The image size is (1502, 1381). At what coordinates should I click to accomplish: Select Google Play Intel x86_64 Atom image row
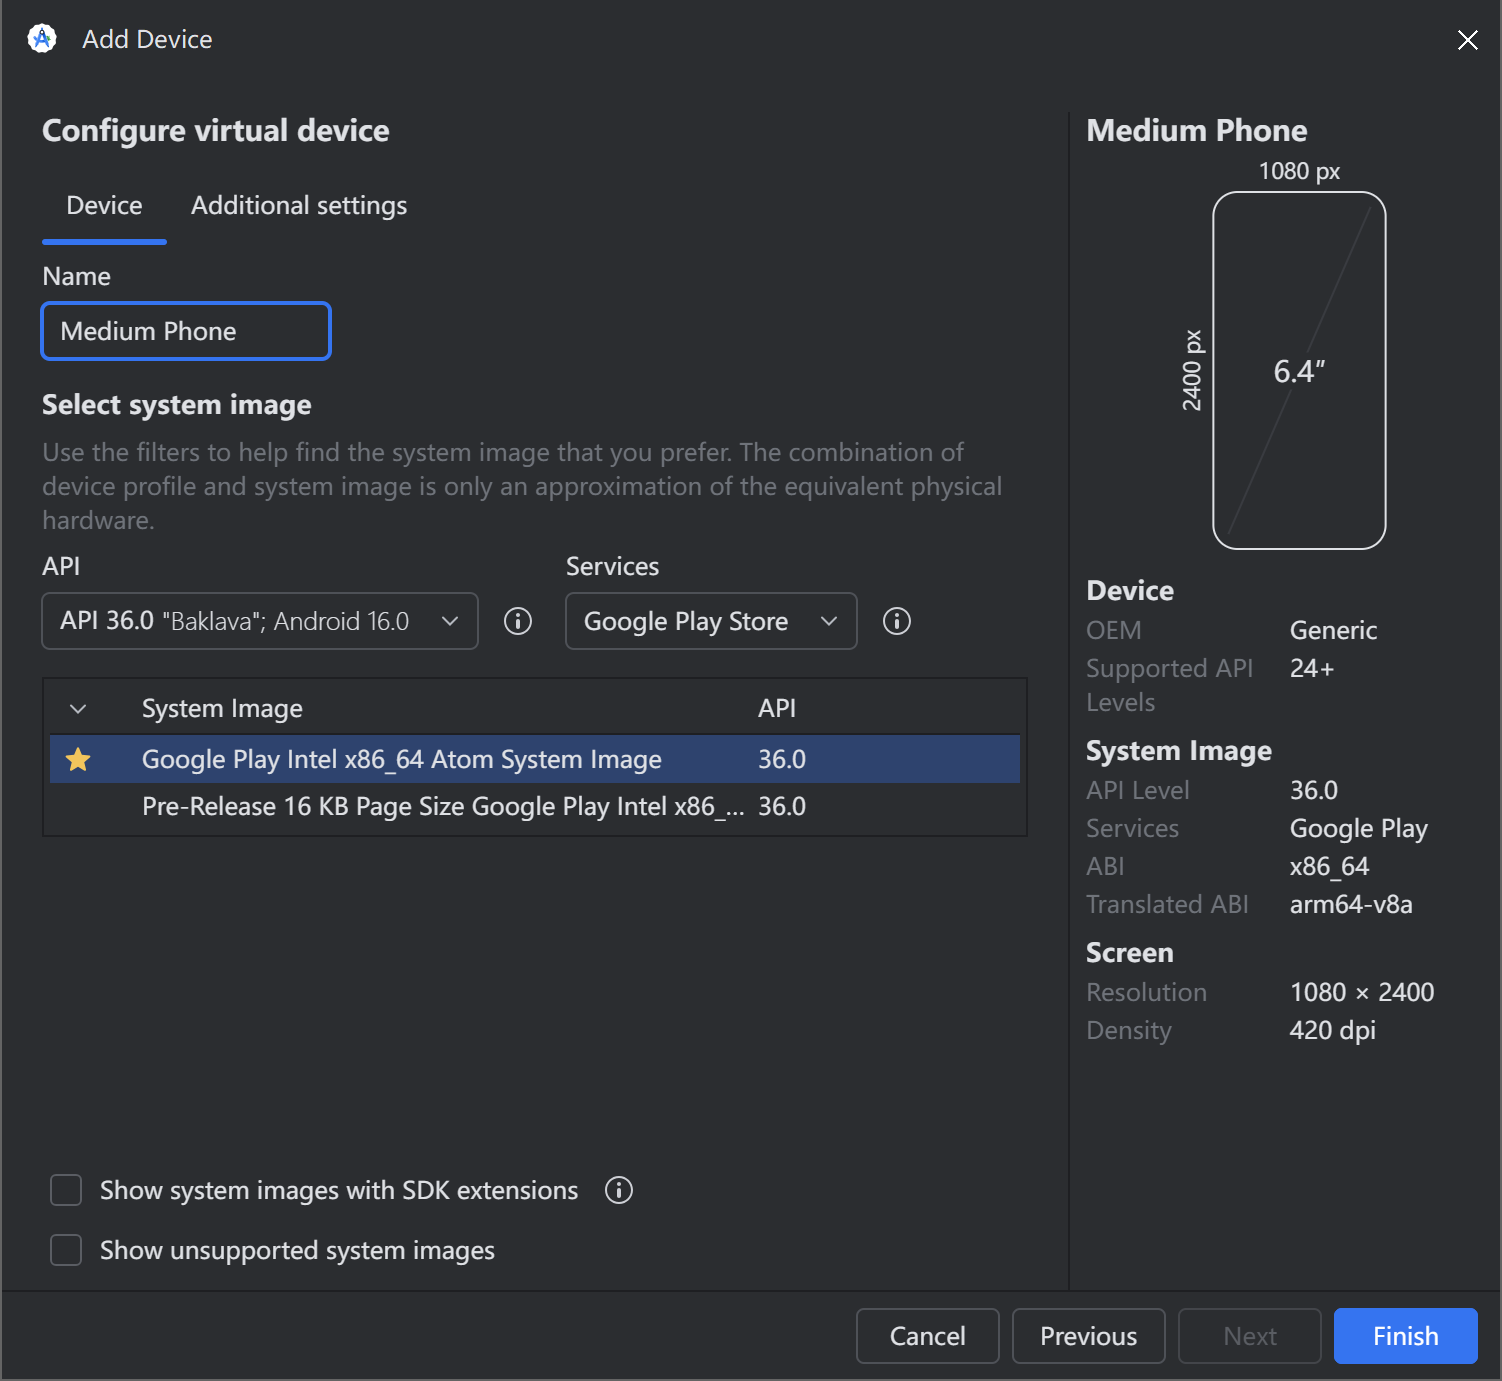click(x=402, y=760)
